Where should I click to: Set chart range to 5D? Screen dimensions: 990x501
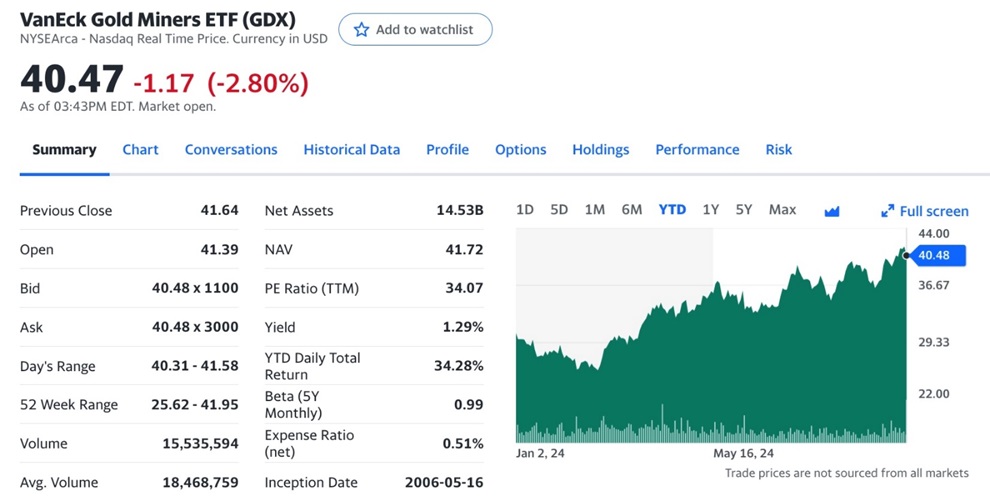[559, 210]
